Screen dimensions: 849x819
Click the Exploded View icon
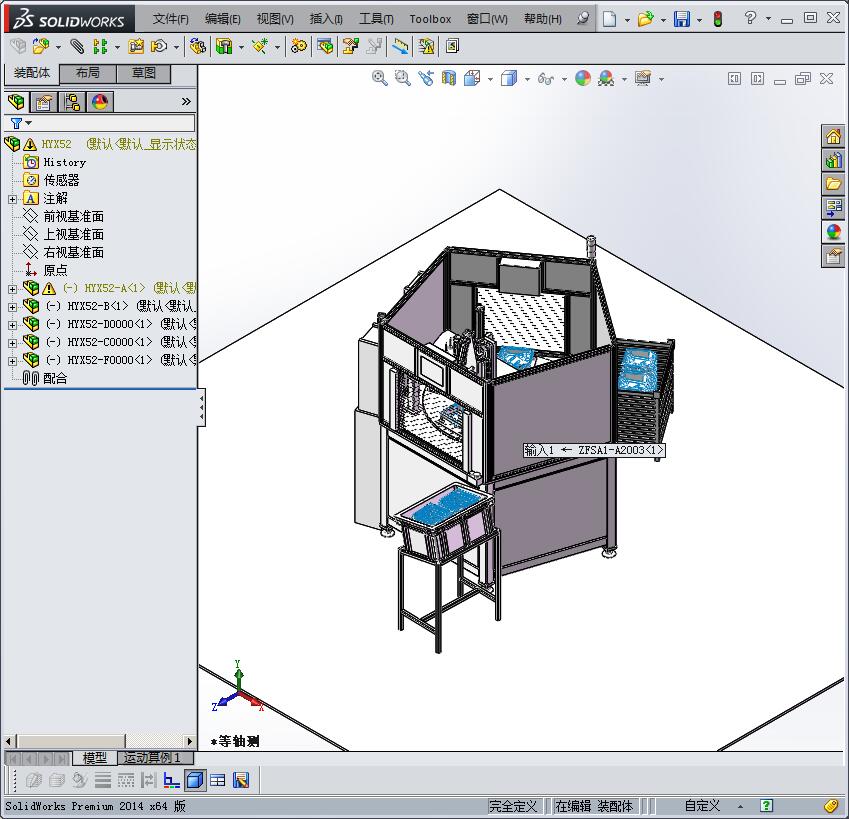[351, 47]
